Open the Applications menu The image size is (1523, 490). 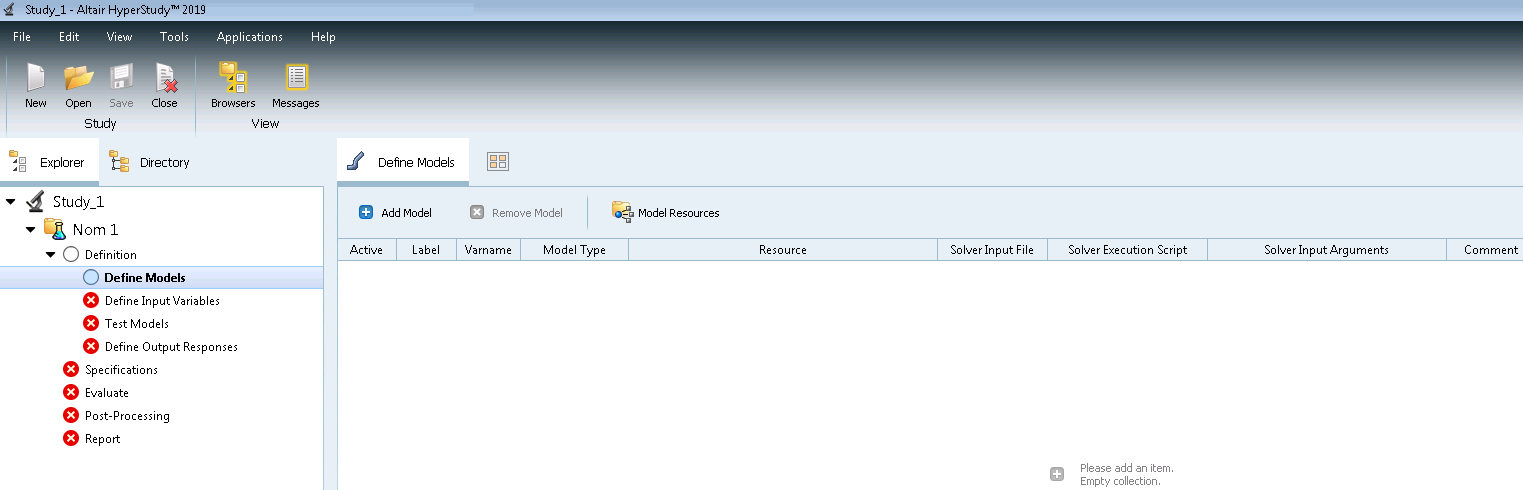pyautogui.click(x=249, y=37)
